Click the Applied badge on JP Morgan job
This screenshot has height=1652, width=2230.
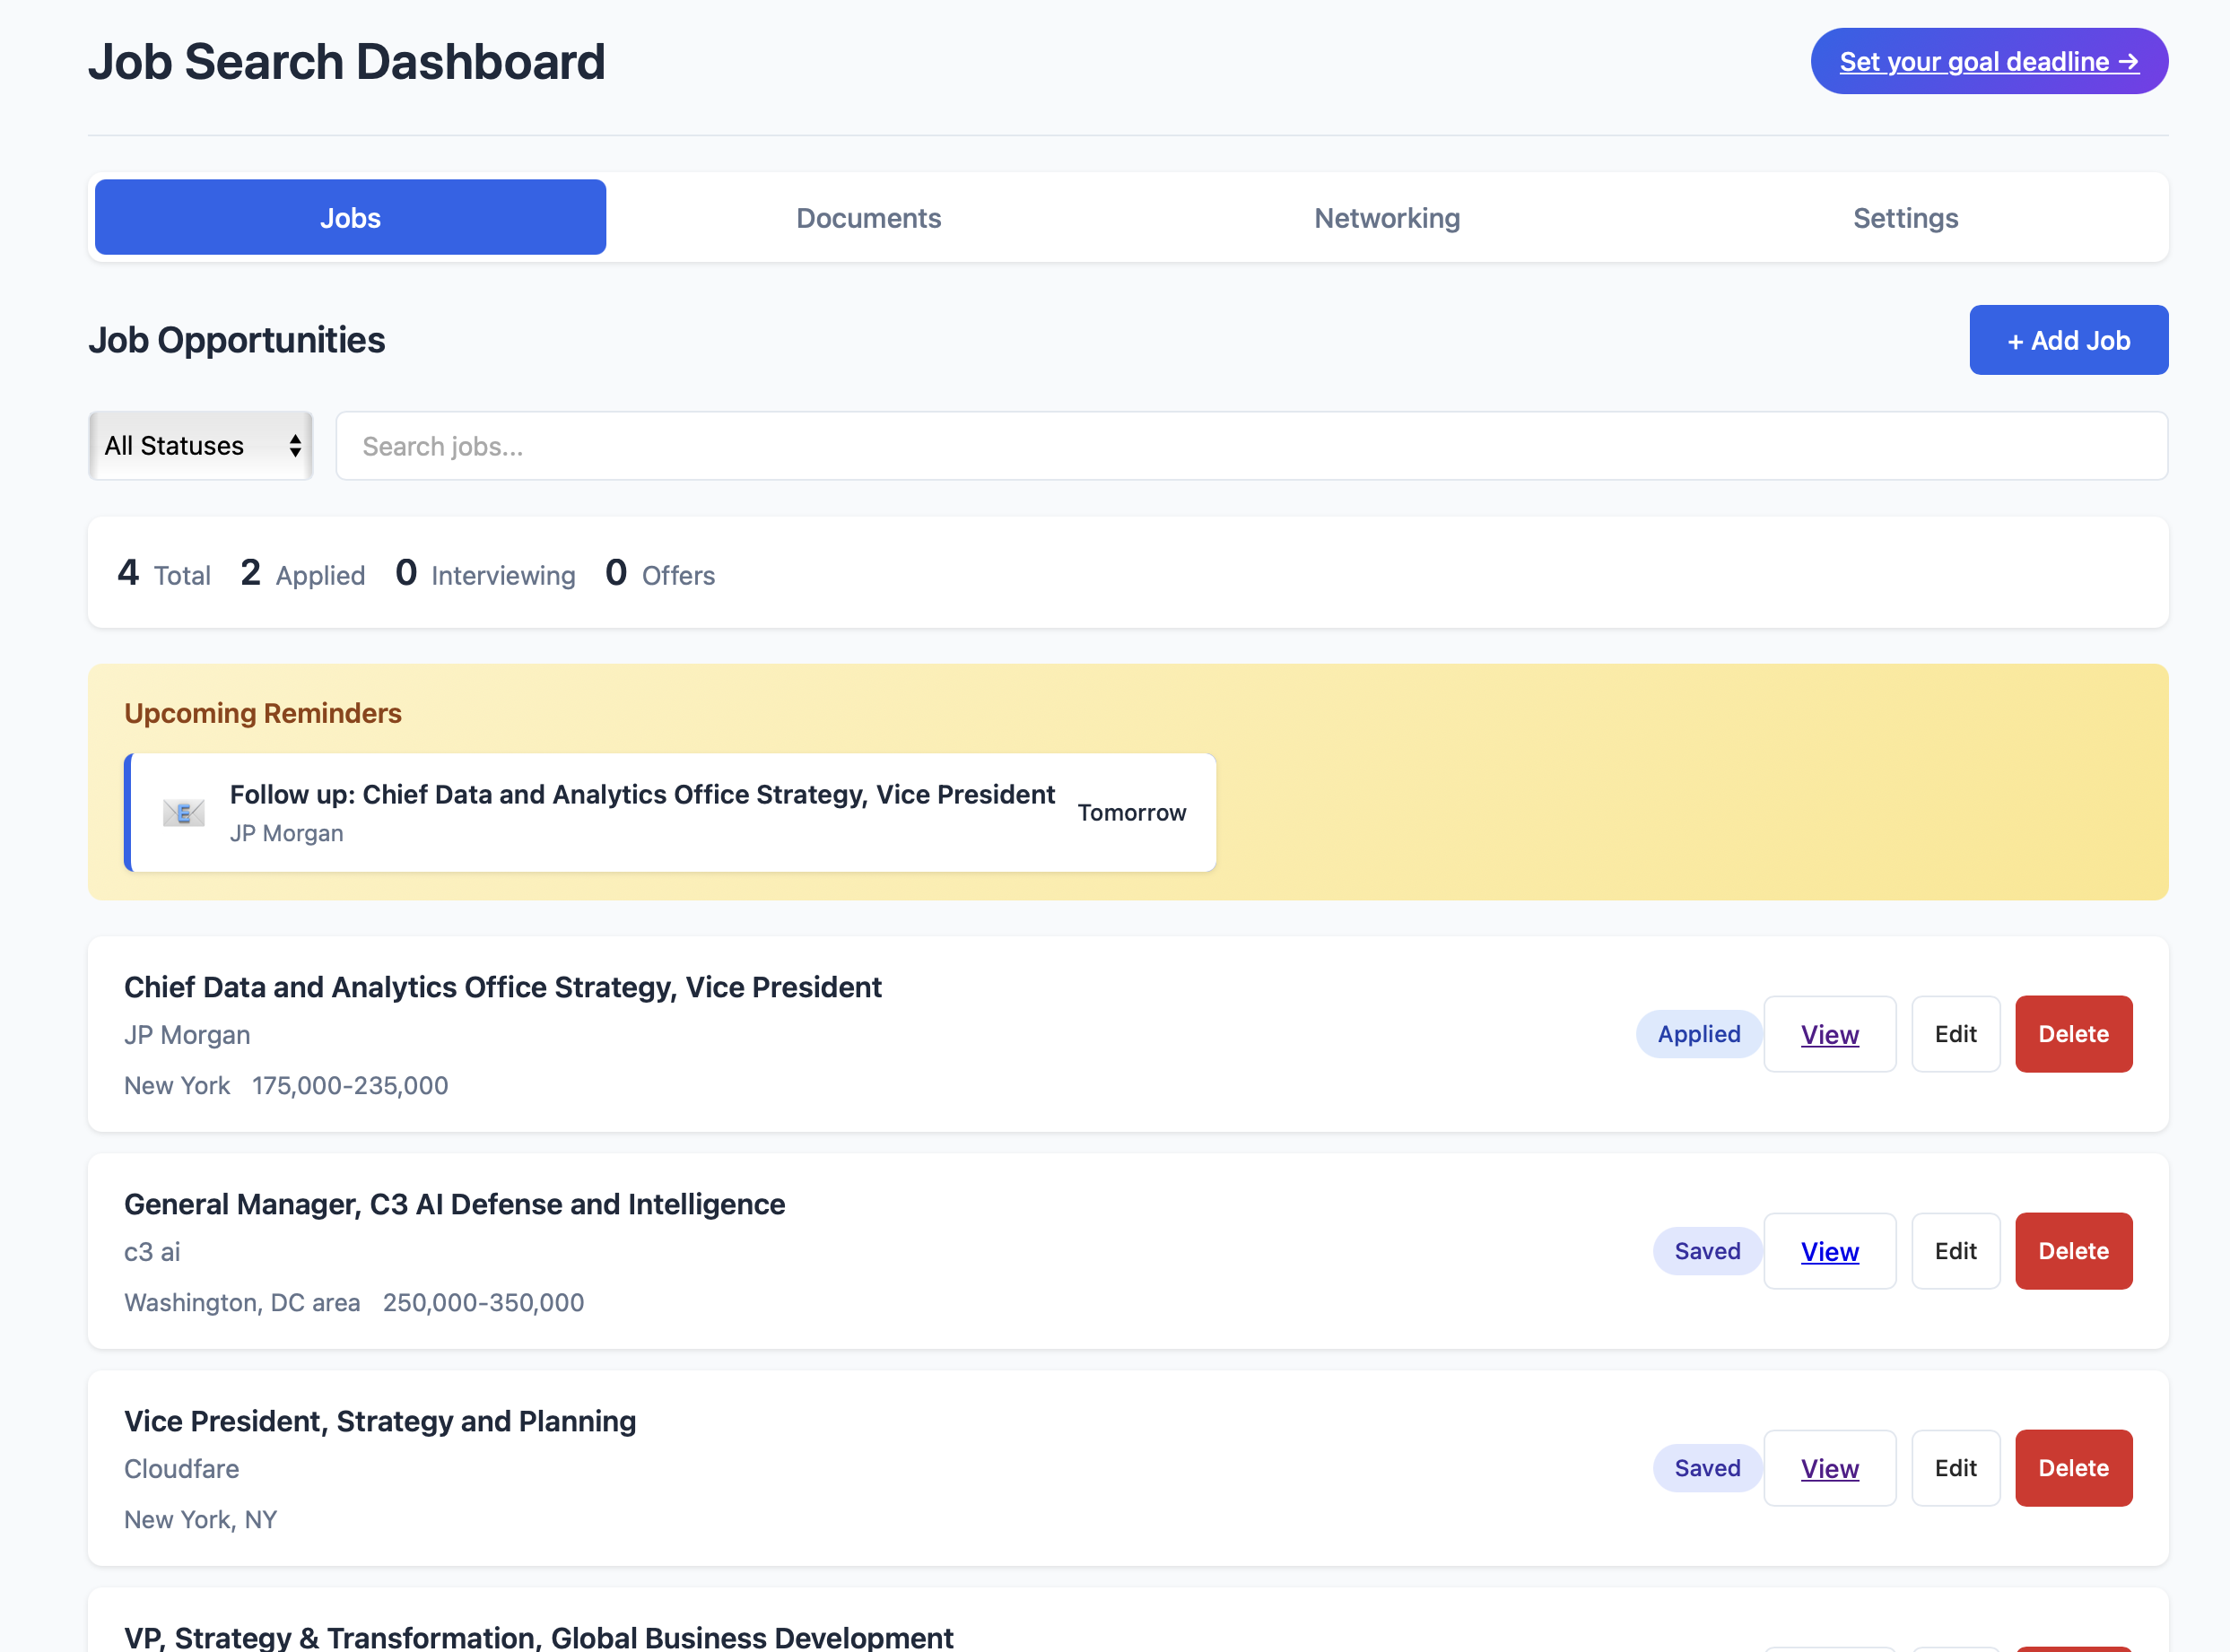1698,1034
